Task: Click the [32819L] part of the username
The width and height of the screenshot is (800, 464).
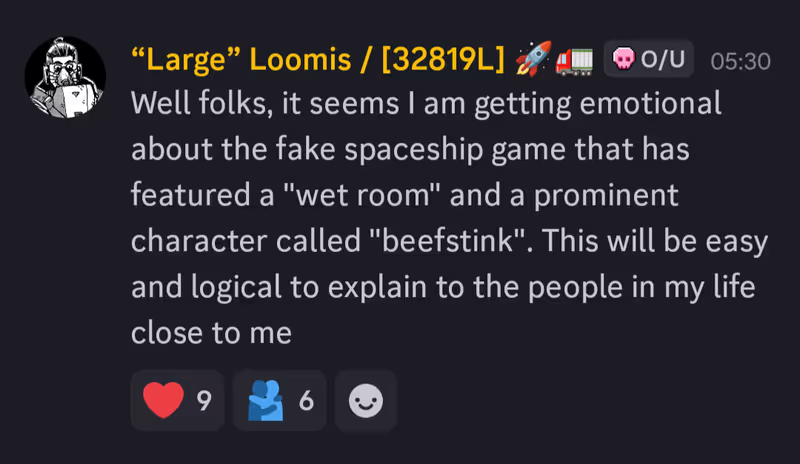Action: [444, 60]
